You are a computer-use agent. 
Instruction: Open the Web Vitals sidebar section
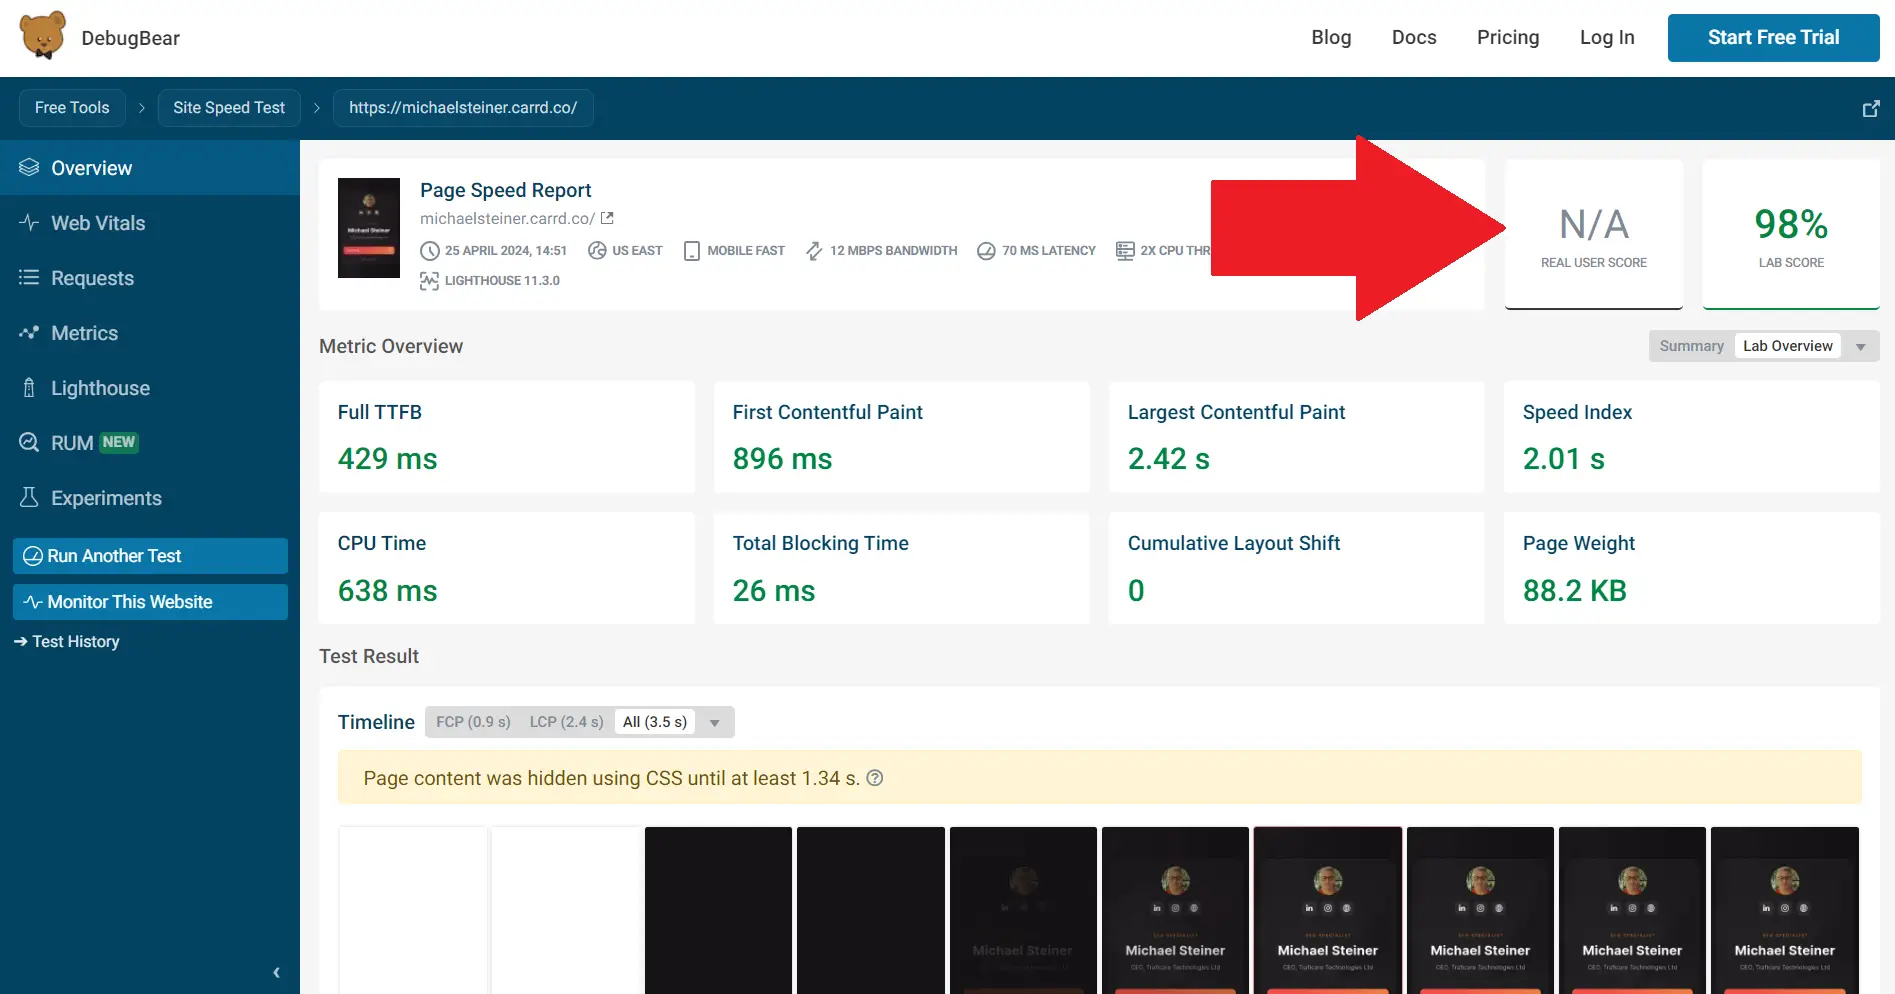coord(150,222)
